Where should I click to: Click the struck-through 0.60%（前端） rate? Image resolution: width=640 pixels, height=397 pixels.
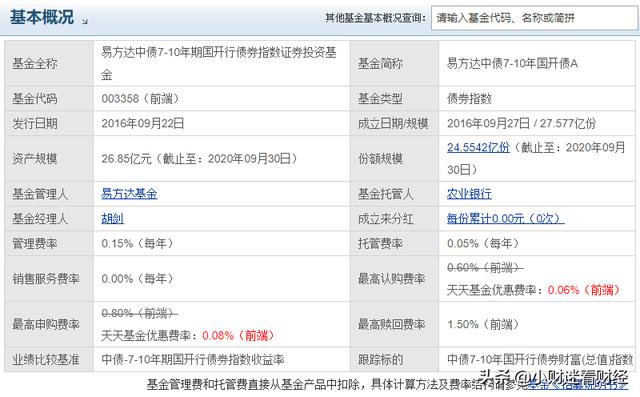[485, 268]
